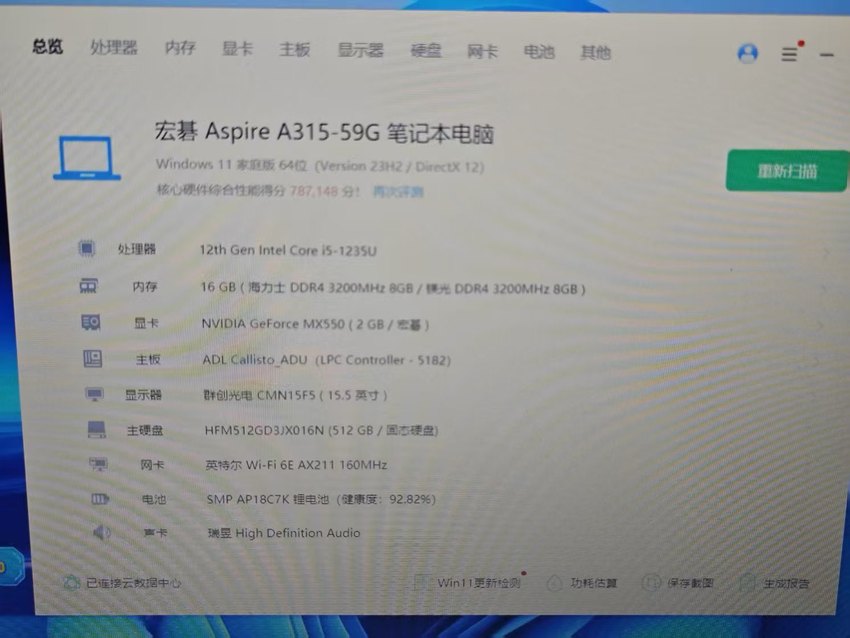
Task: Click the 已连接云数据中心 status link
Action: click(x=133, y=583)
